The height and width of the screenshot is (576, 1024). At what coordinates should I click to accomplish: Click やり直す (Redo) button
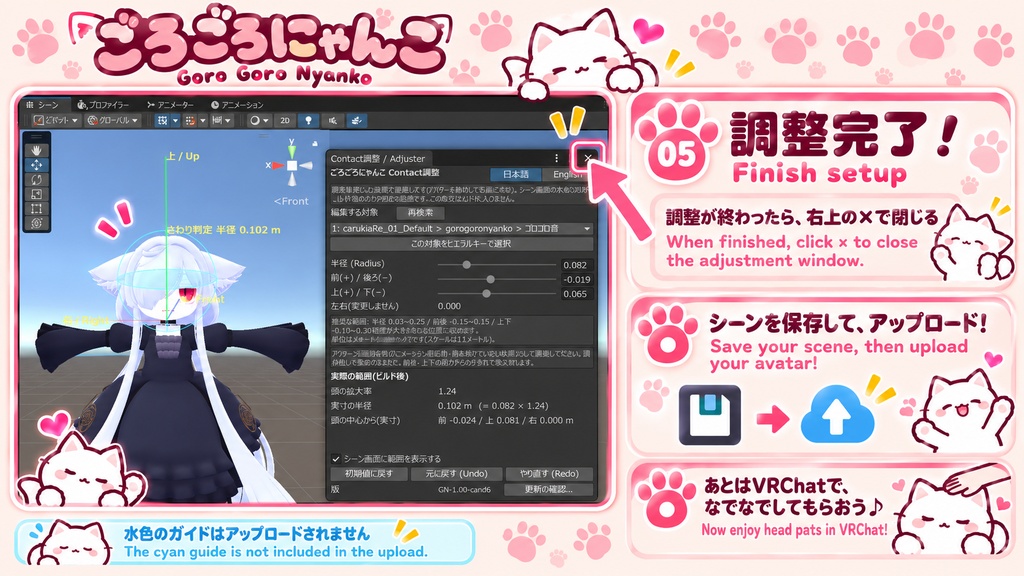coord(549,473)
